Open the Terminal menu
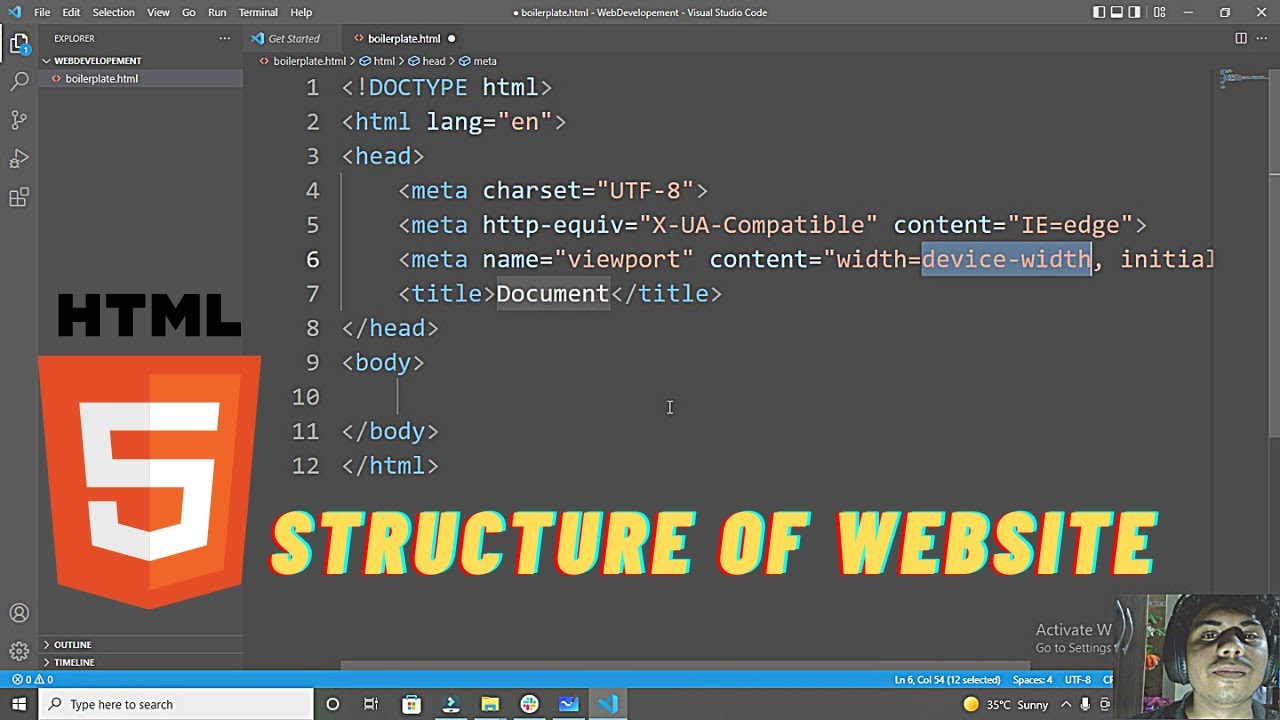The height and width of the screenshot is (720, 1280). pos(258,12)
